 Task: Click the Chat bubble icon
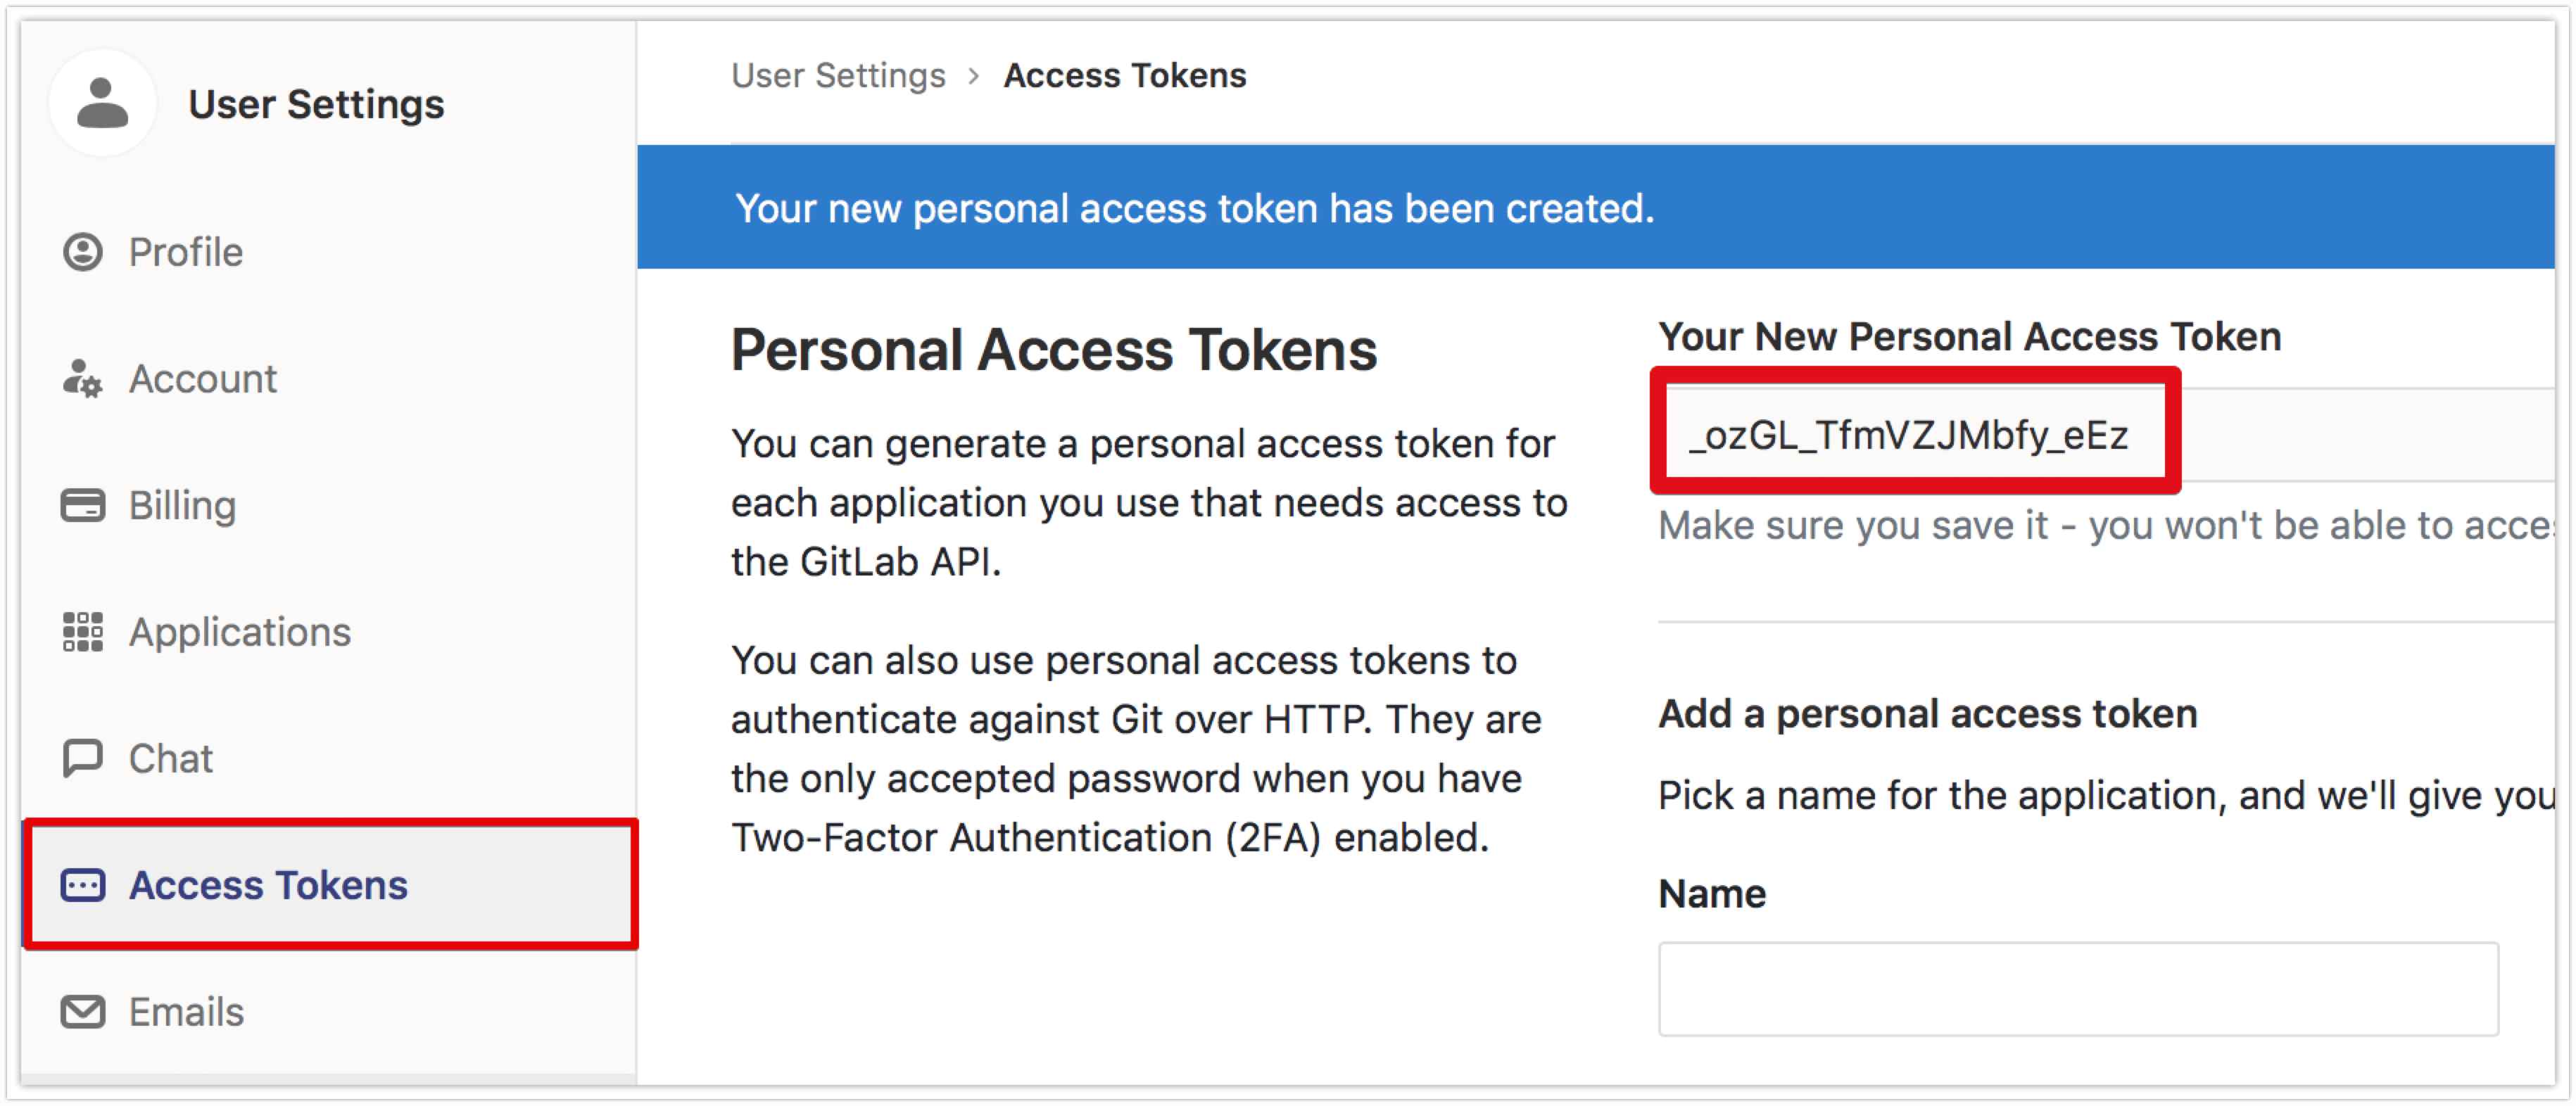83,758
